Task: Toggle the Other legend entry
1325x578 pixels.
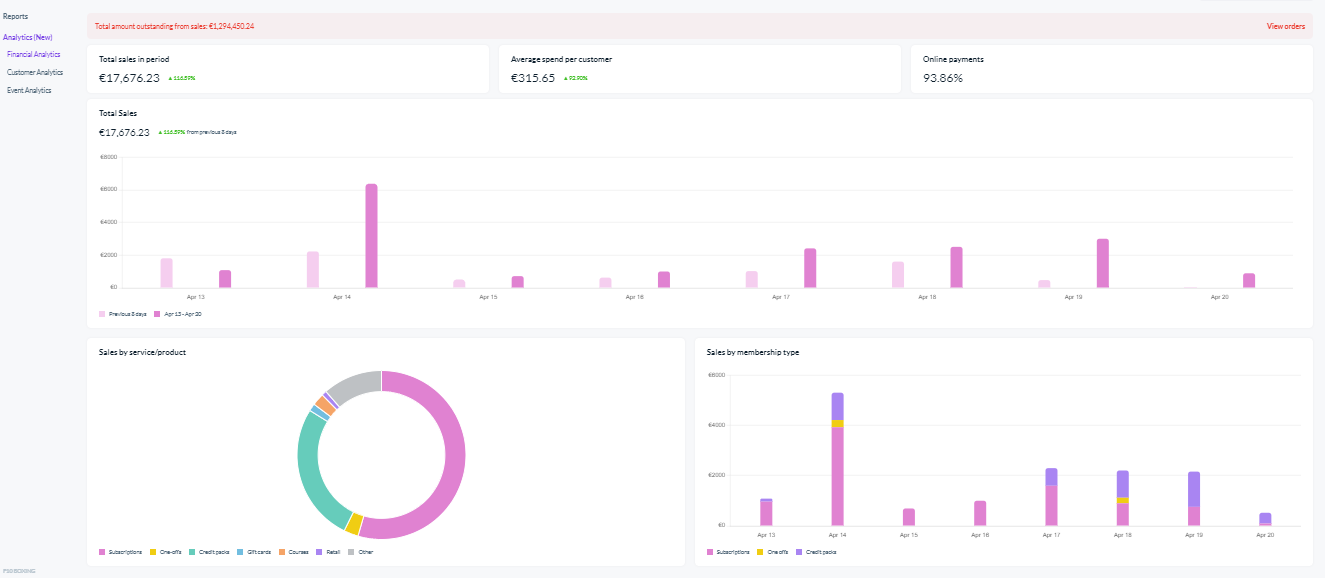Action: [359, 552]
